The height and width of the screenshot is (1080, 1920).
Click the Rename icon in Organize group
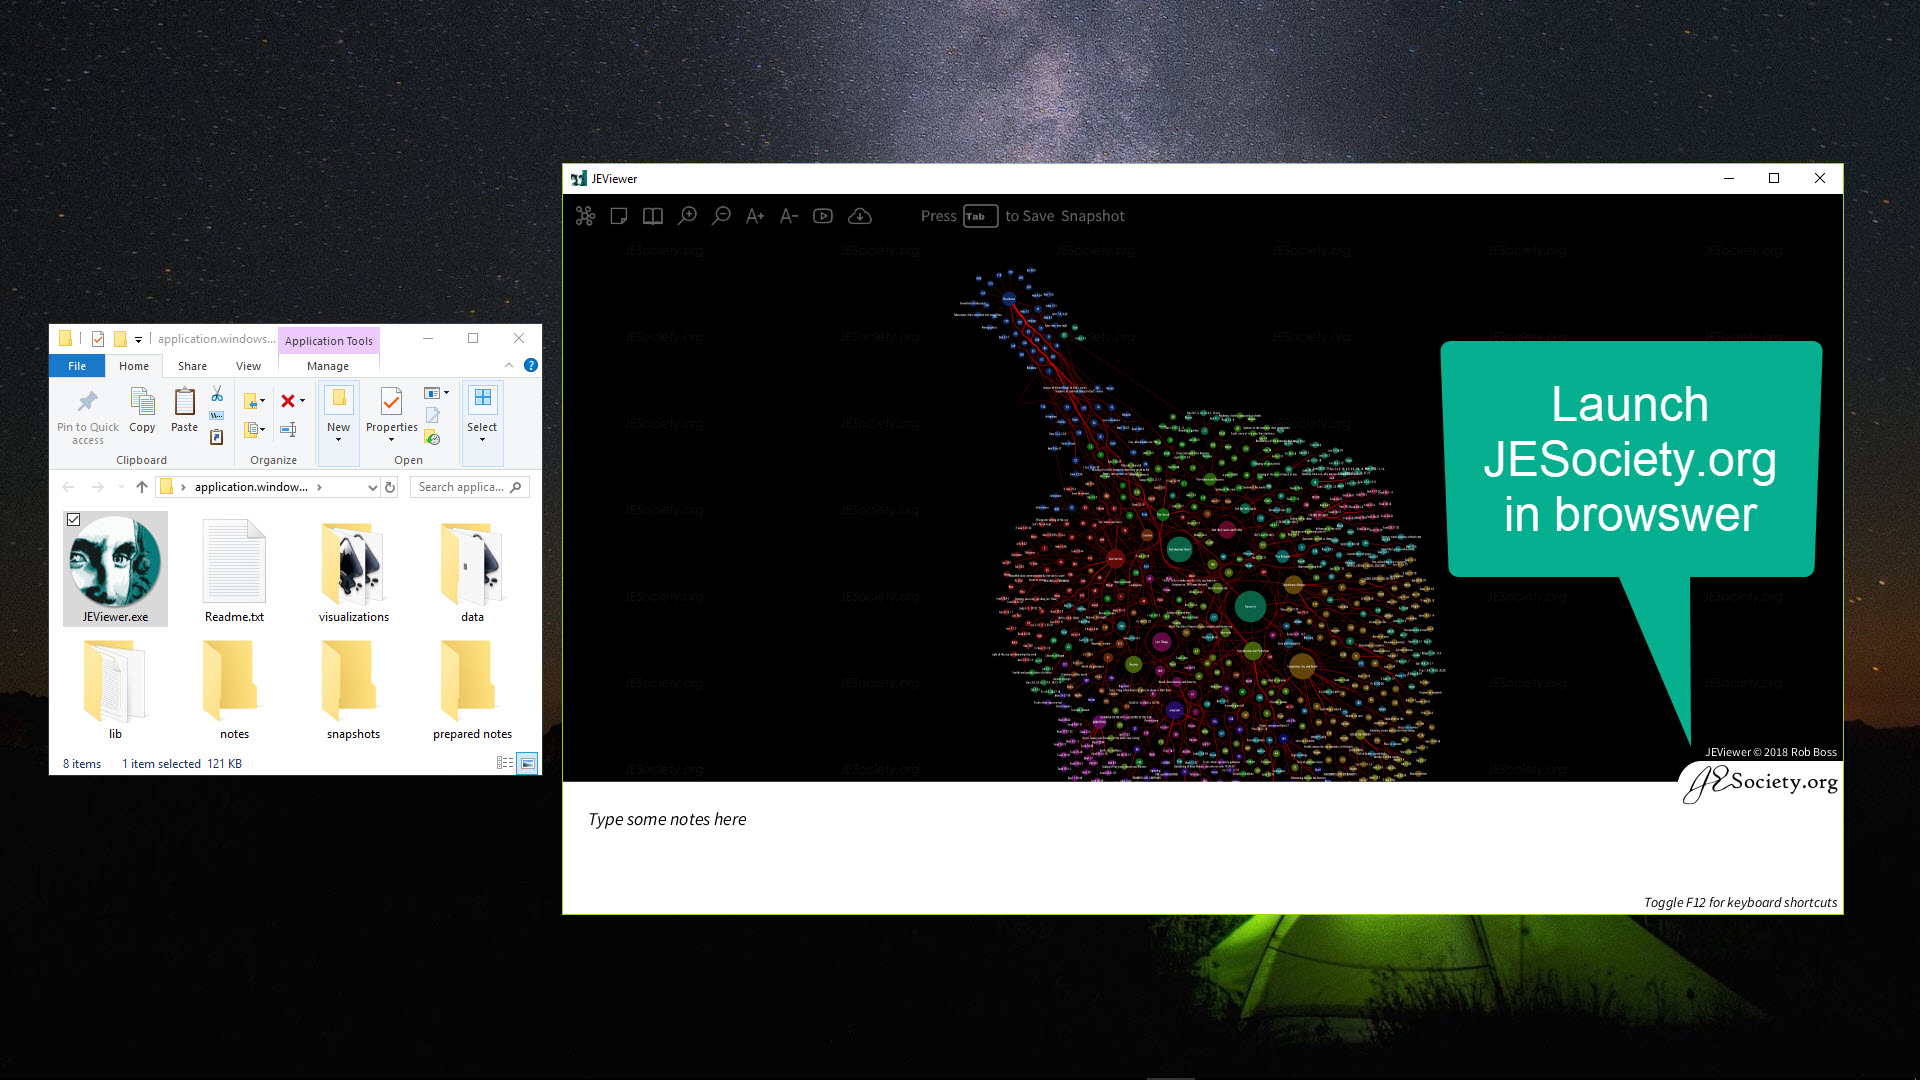click(x=288, y=429)
